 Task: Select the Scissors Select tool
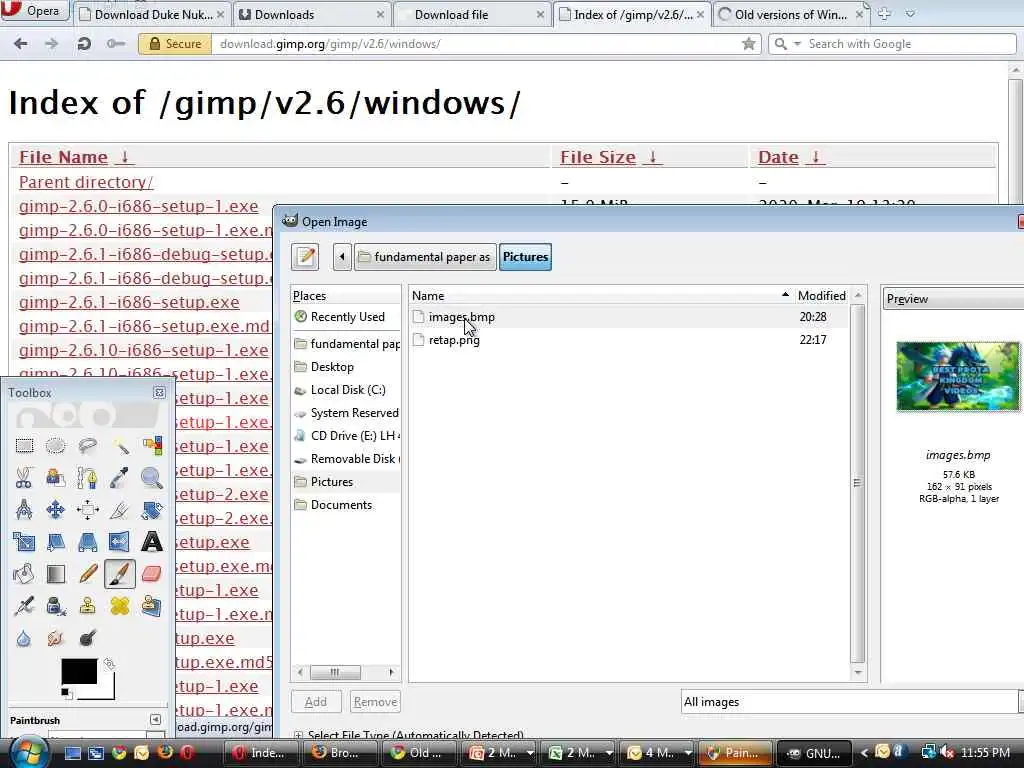pyautogui.click(x=24, y=478)
